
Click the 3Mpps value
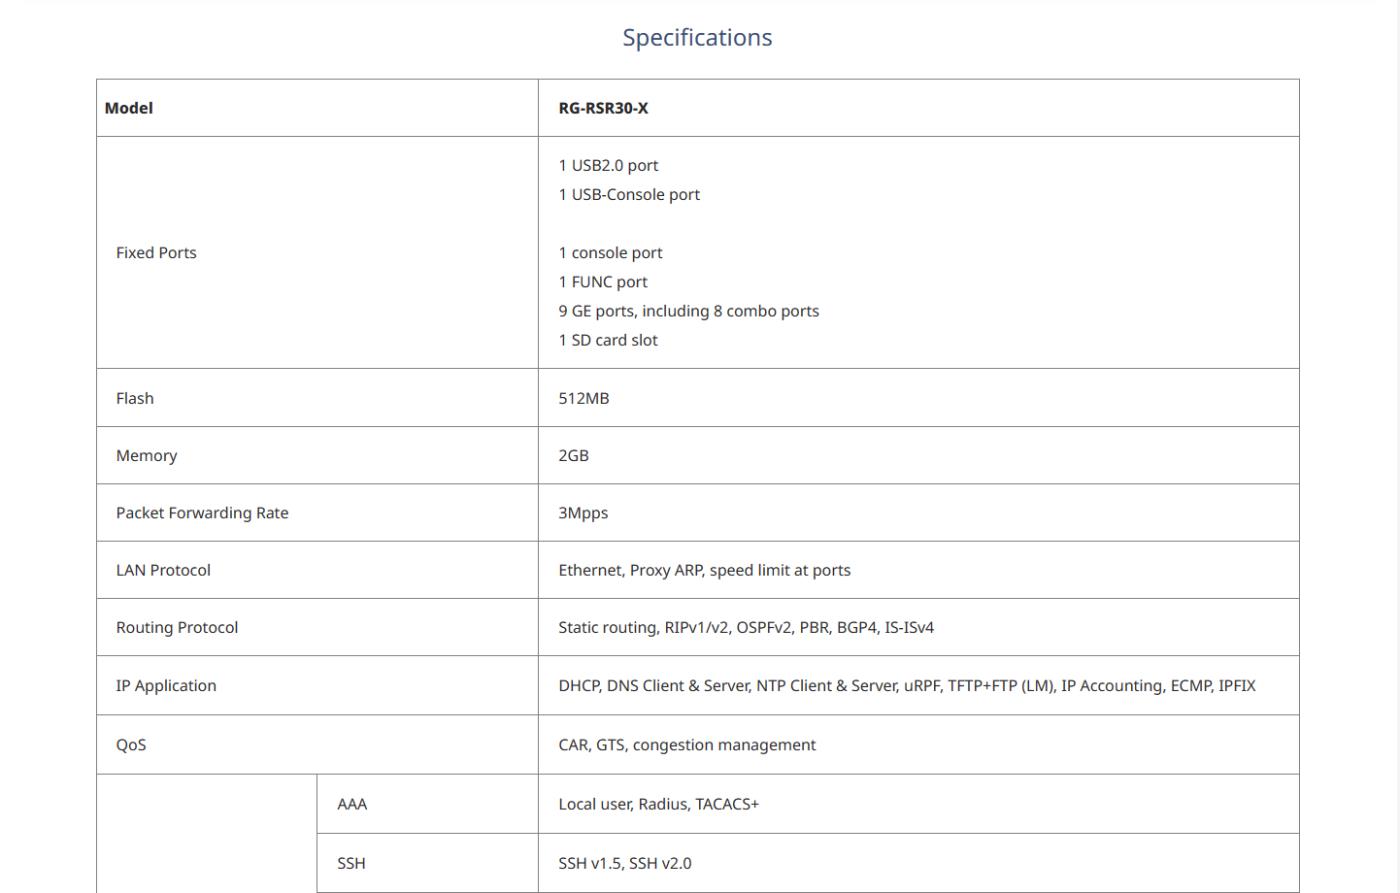[x=583, y=513]
